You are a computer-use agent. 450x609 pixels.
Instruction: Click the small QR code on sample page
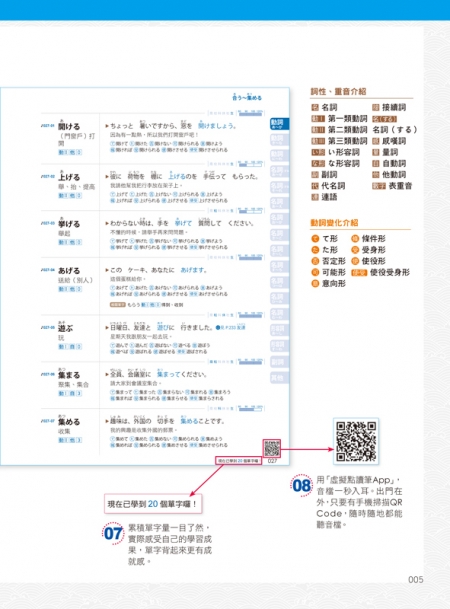coord(271,449)
